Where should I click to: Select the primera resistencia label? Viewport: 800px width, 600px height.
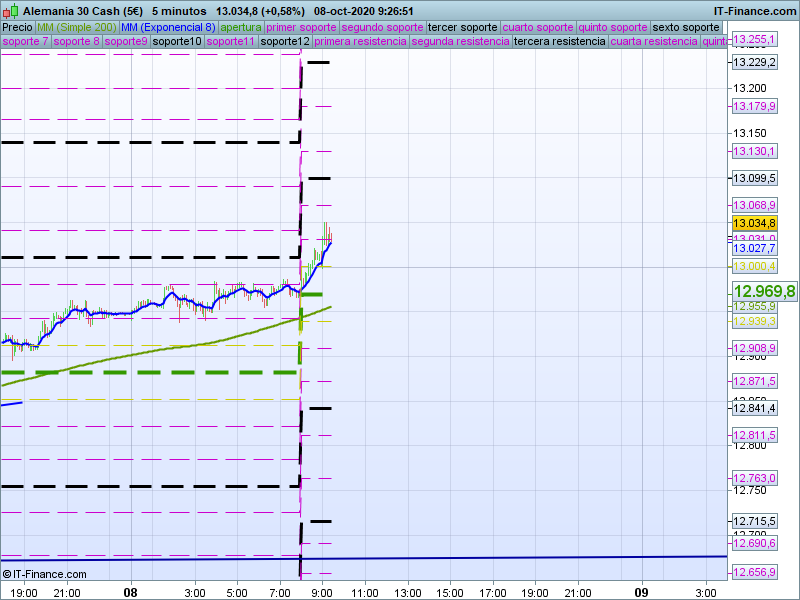(360, 42)
